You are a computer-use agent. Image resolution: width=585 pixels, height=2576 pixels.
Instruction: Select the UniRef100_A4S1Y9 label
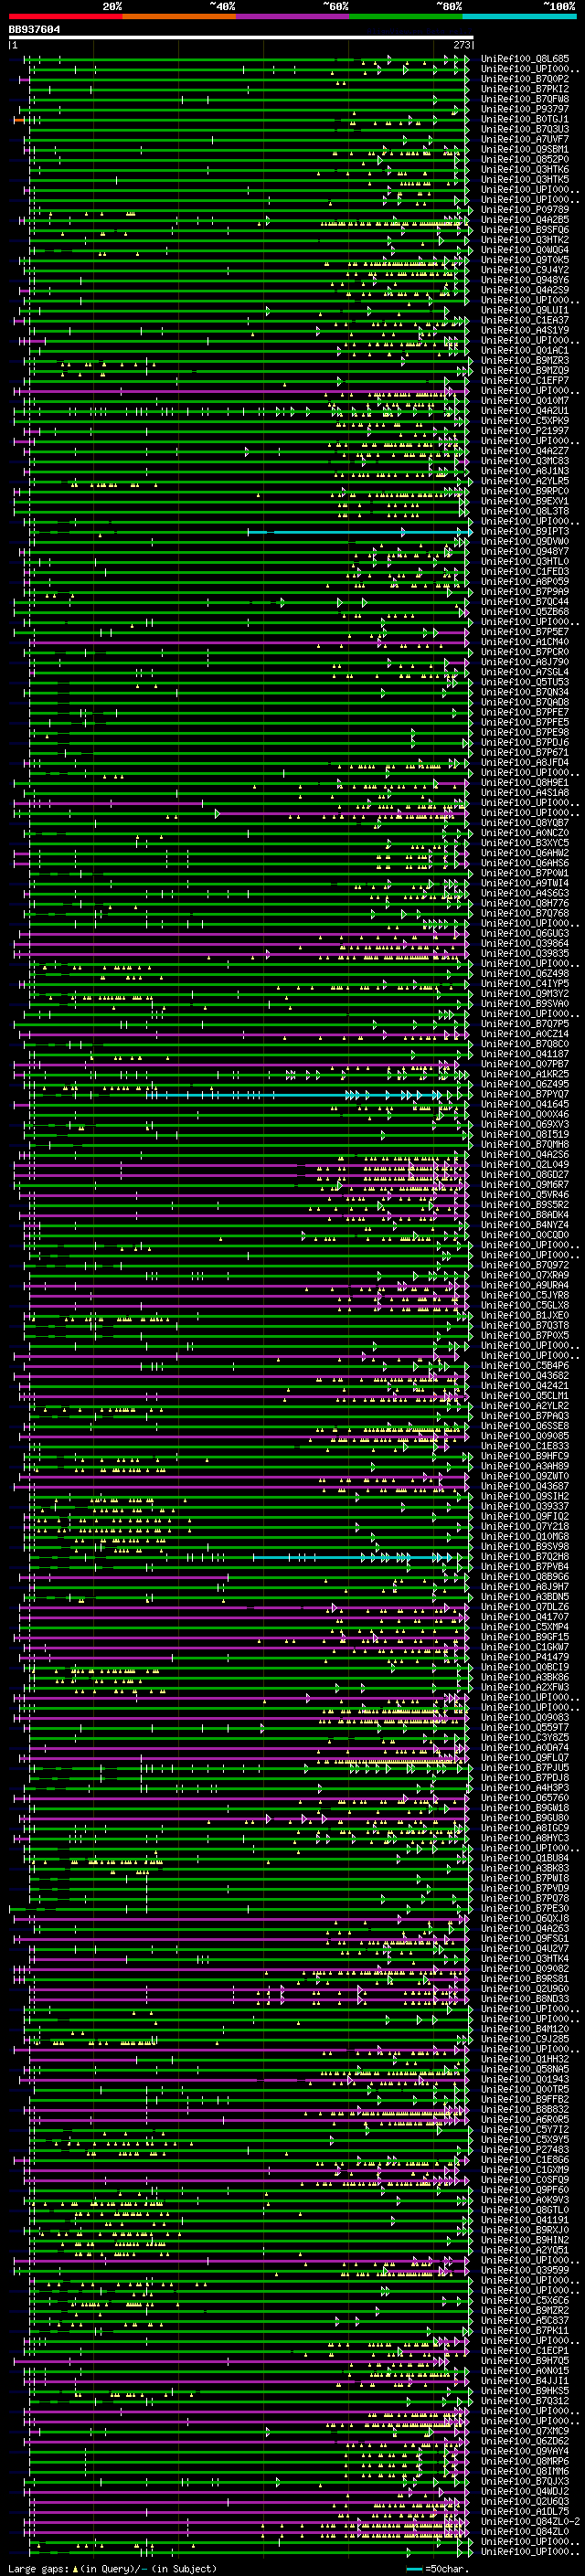[x=525, y=330]
